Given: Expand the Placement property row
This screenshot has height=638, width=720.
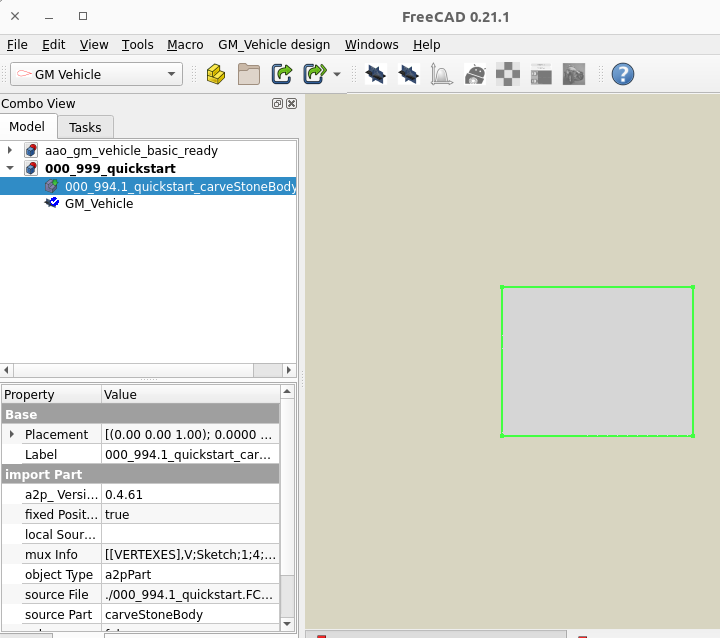Looking at the screenshot, I should click(12, 435).
